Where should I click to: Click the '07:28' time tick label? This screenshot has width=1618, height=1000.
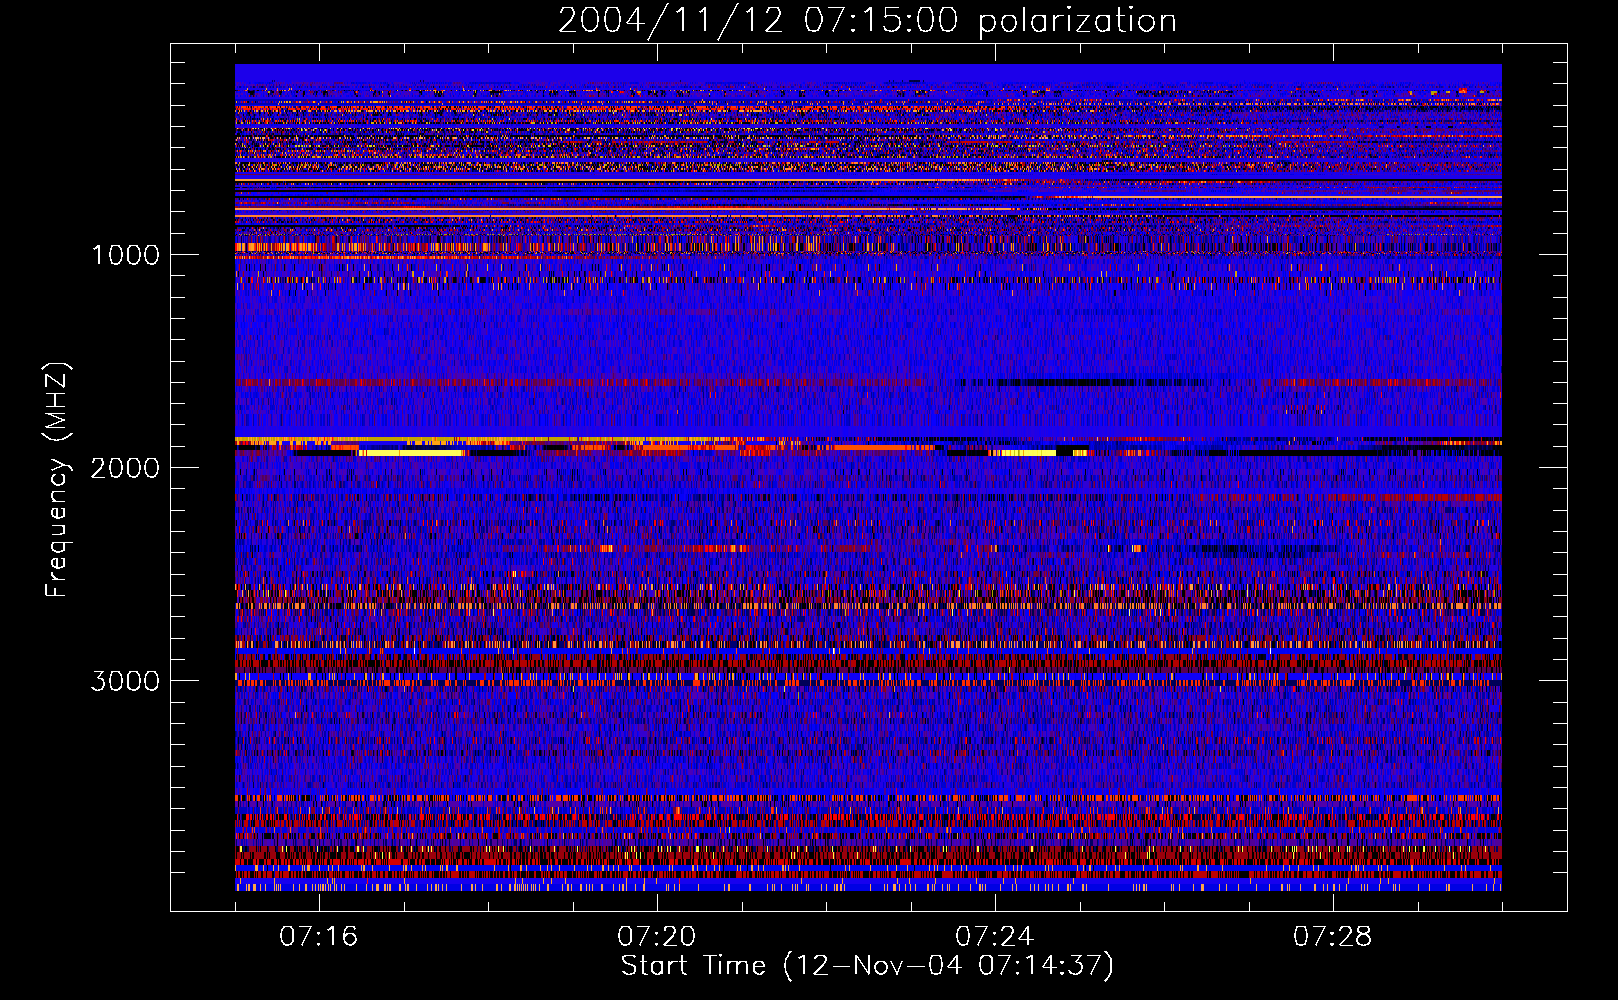click(x=1333, y=936)
